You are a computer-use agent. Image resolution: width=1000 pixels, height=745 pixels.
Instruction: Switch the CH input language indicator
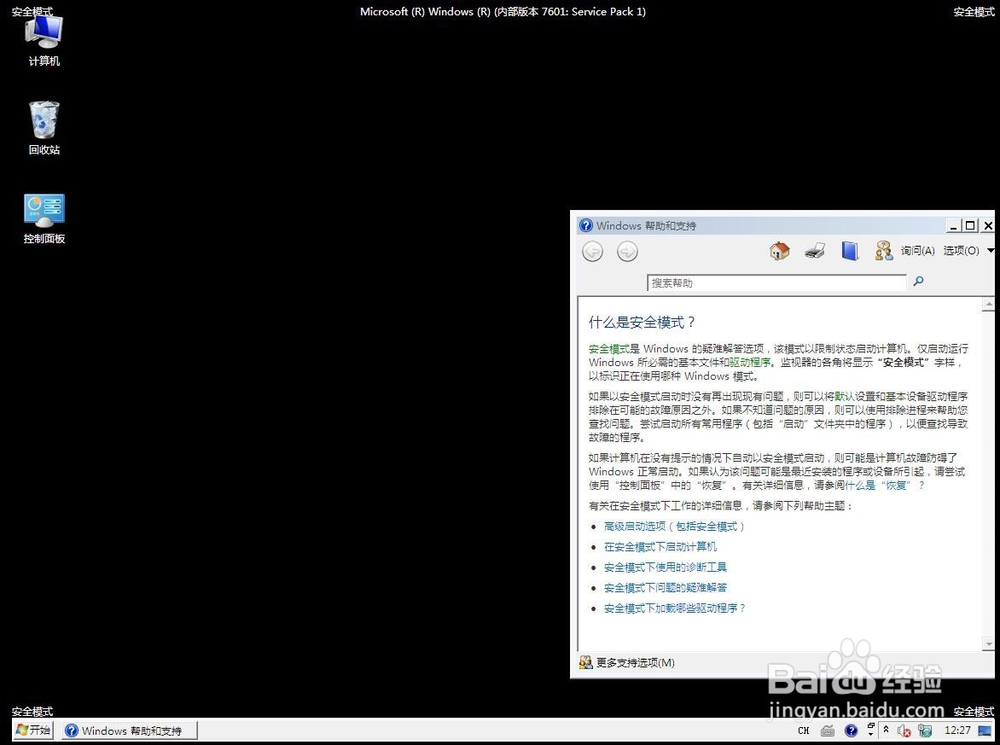(803, 731)
